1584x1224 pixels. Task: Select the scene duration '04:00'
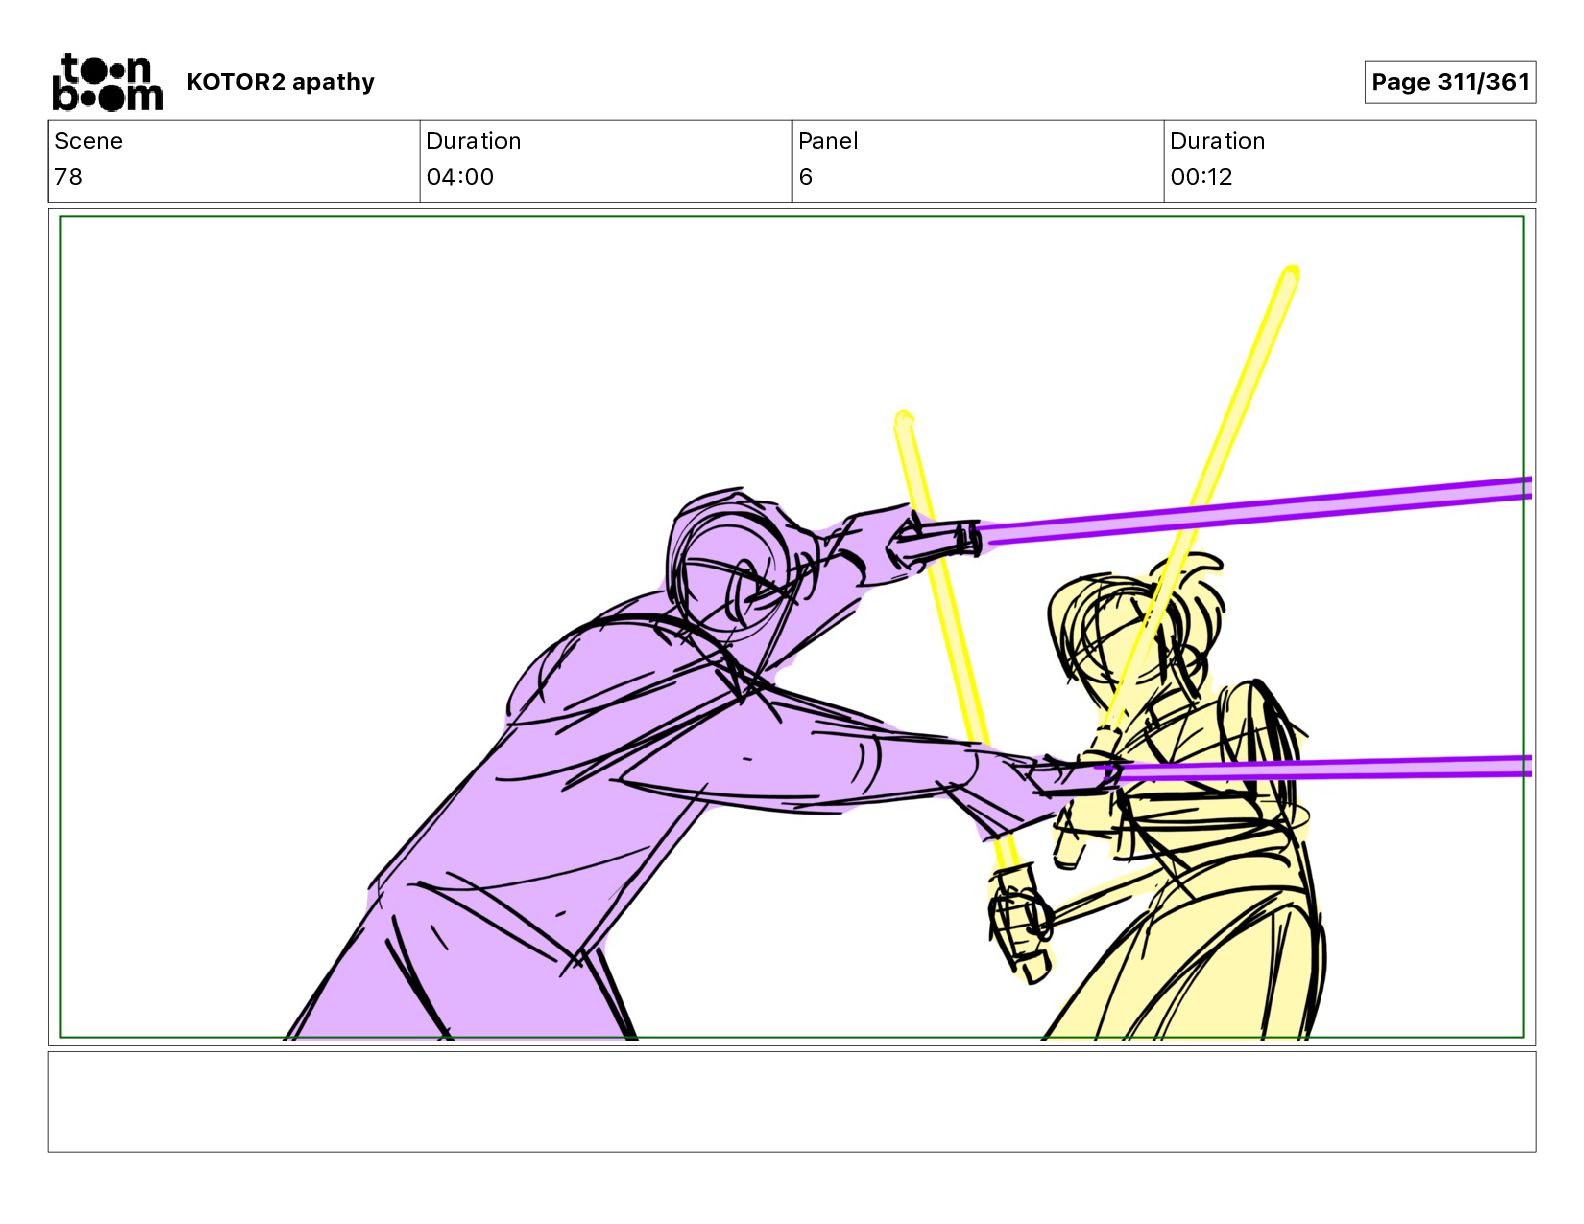click(460, 177)
